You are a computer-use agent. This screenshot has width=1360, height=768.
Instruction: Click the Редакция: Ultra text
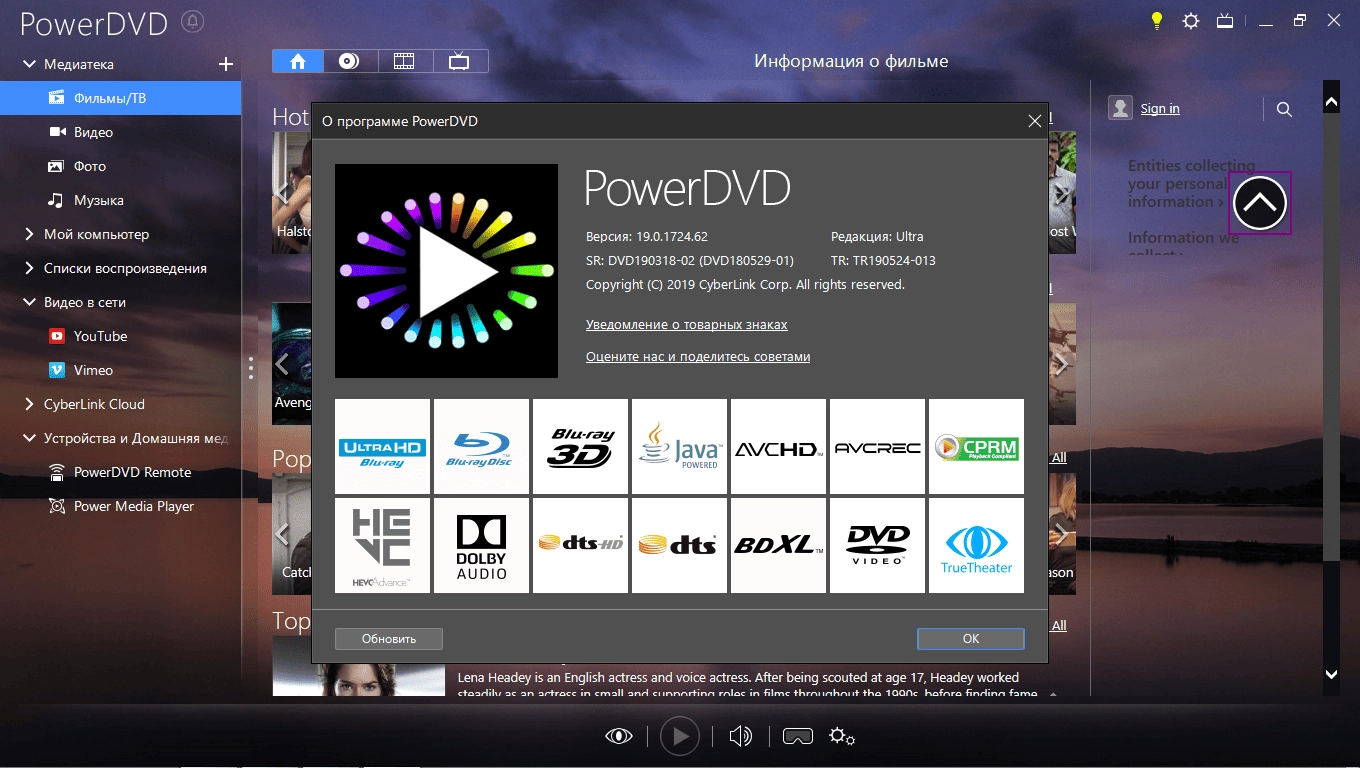click(x=877, y=237)
